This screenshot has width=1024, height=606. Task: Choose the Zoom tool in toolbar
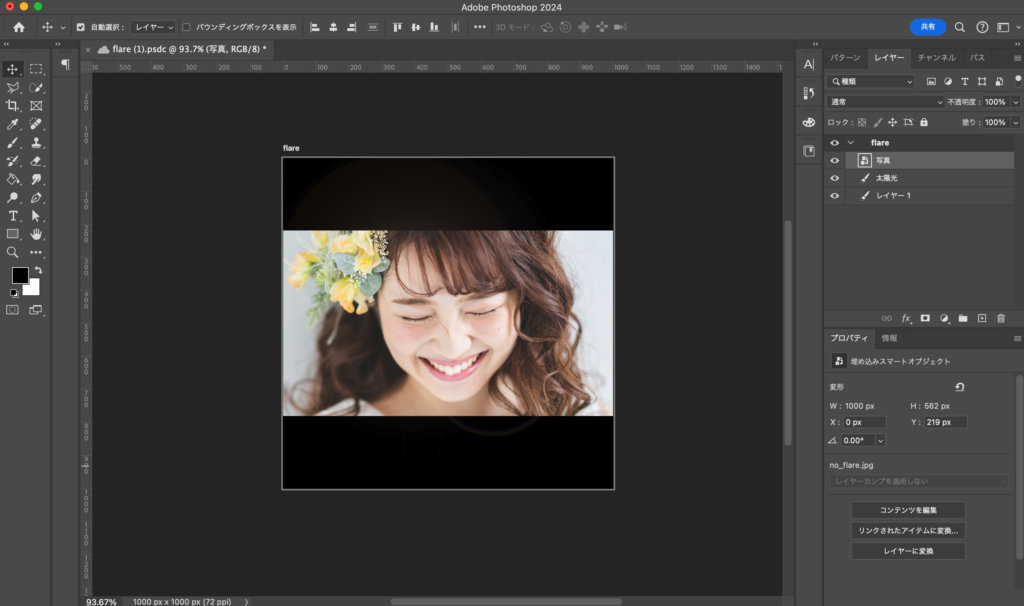click(13, 253)
